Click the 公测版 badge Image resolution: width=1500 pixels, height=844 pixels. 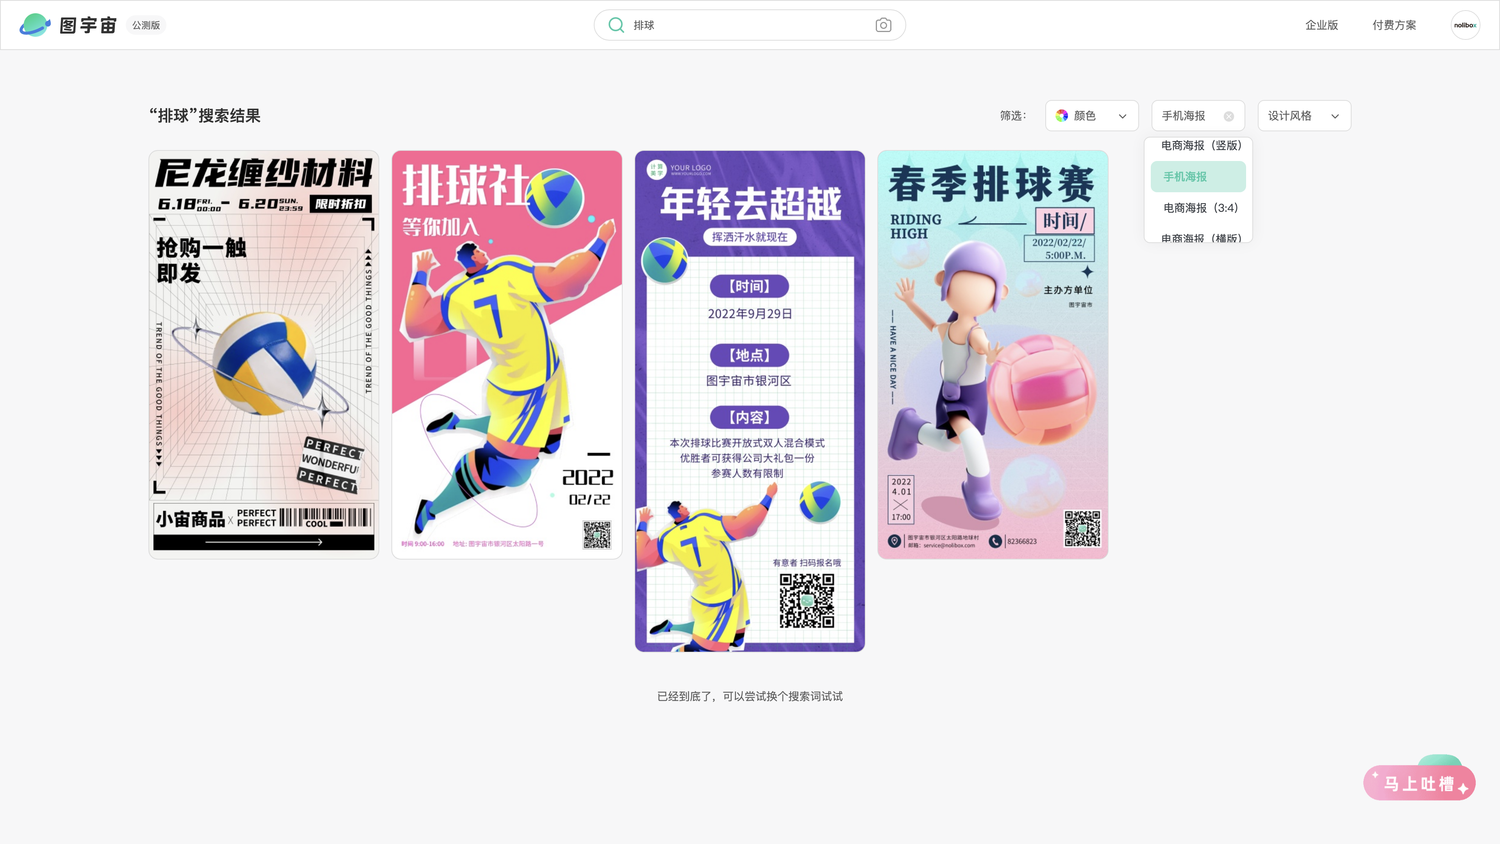pos(146,25)
